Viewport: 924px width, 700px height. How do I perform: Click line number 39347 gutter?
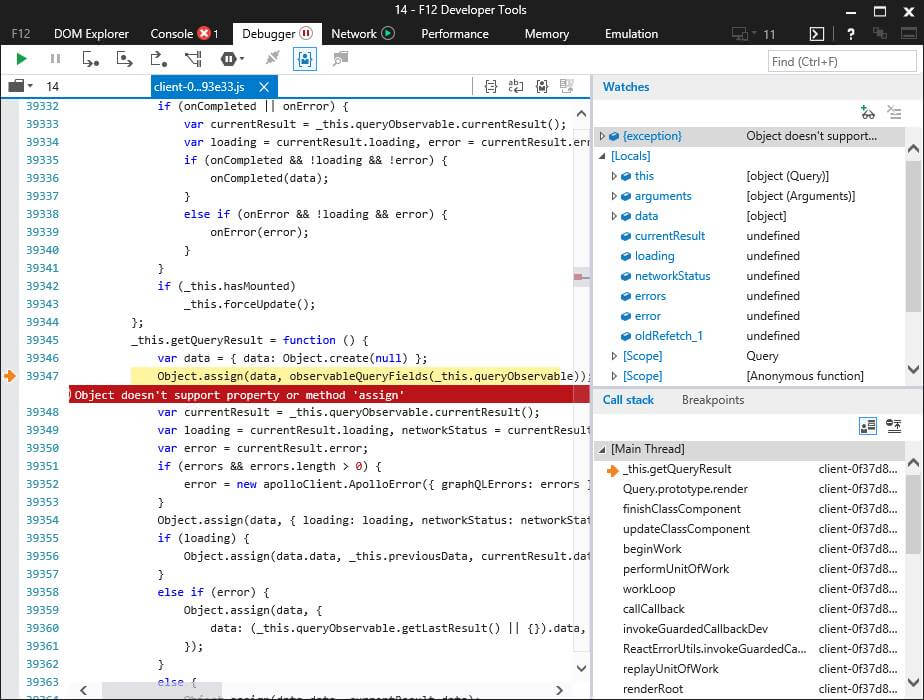pyautogui.click(x=42, y=376)
